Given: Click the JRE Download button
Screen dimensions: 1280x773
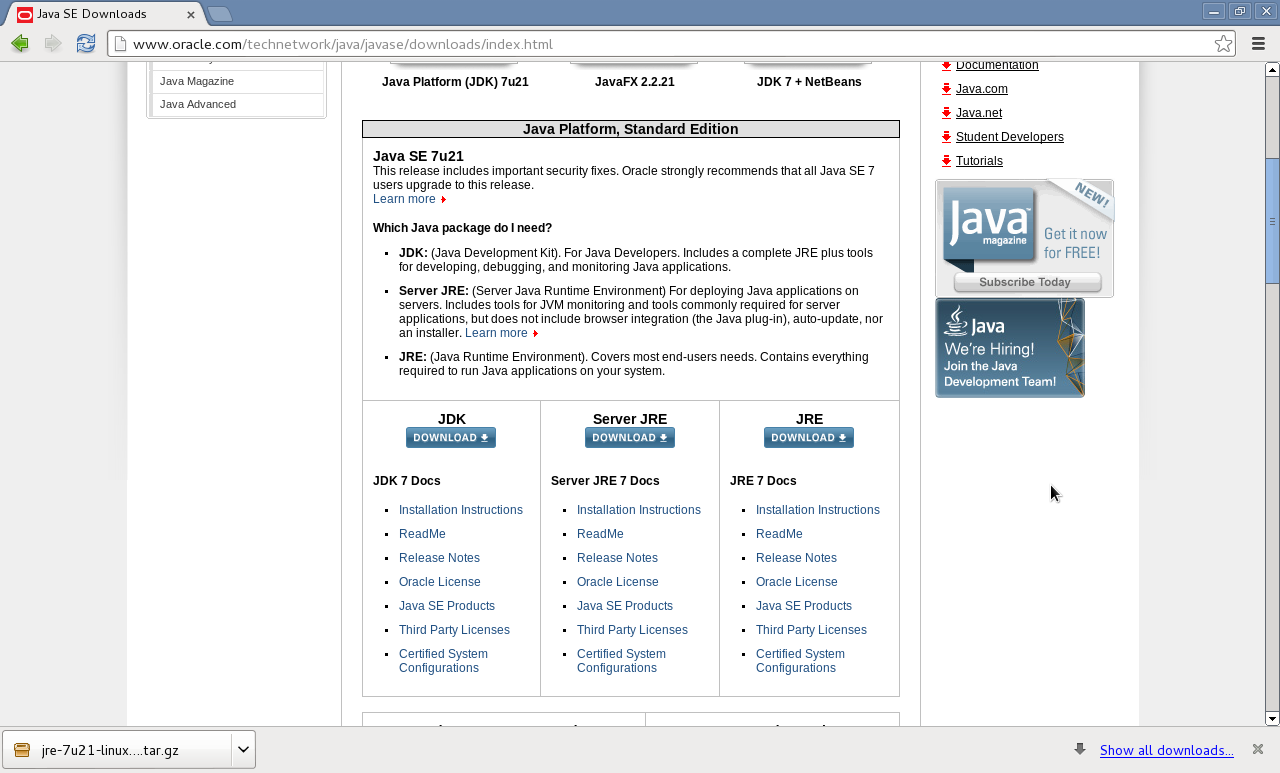Looking at the screenshot, I should [x=809, y=438].
